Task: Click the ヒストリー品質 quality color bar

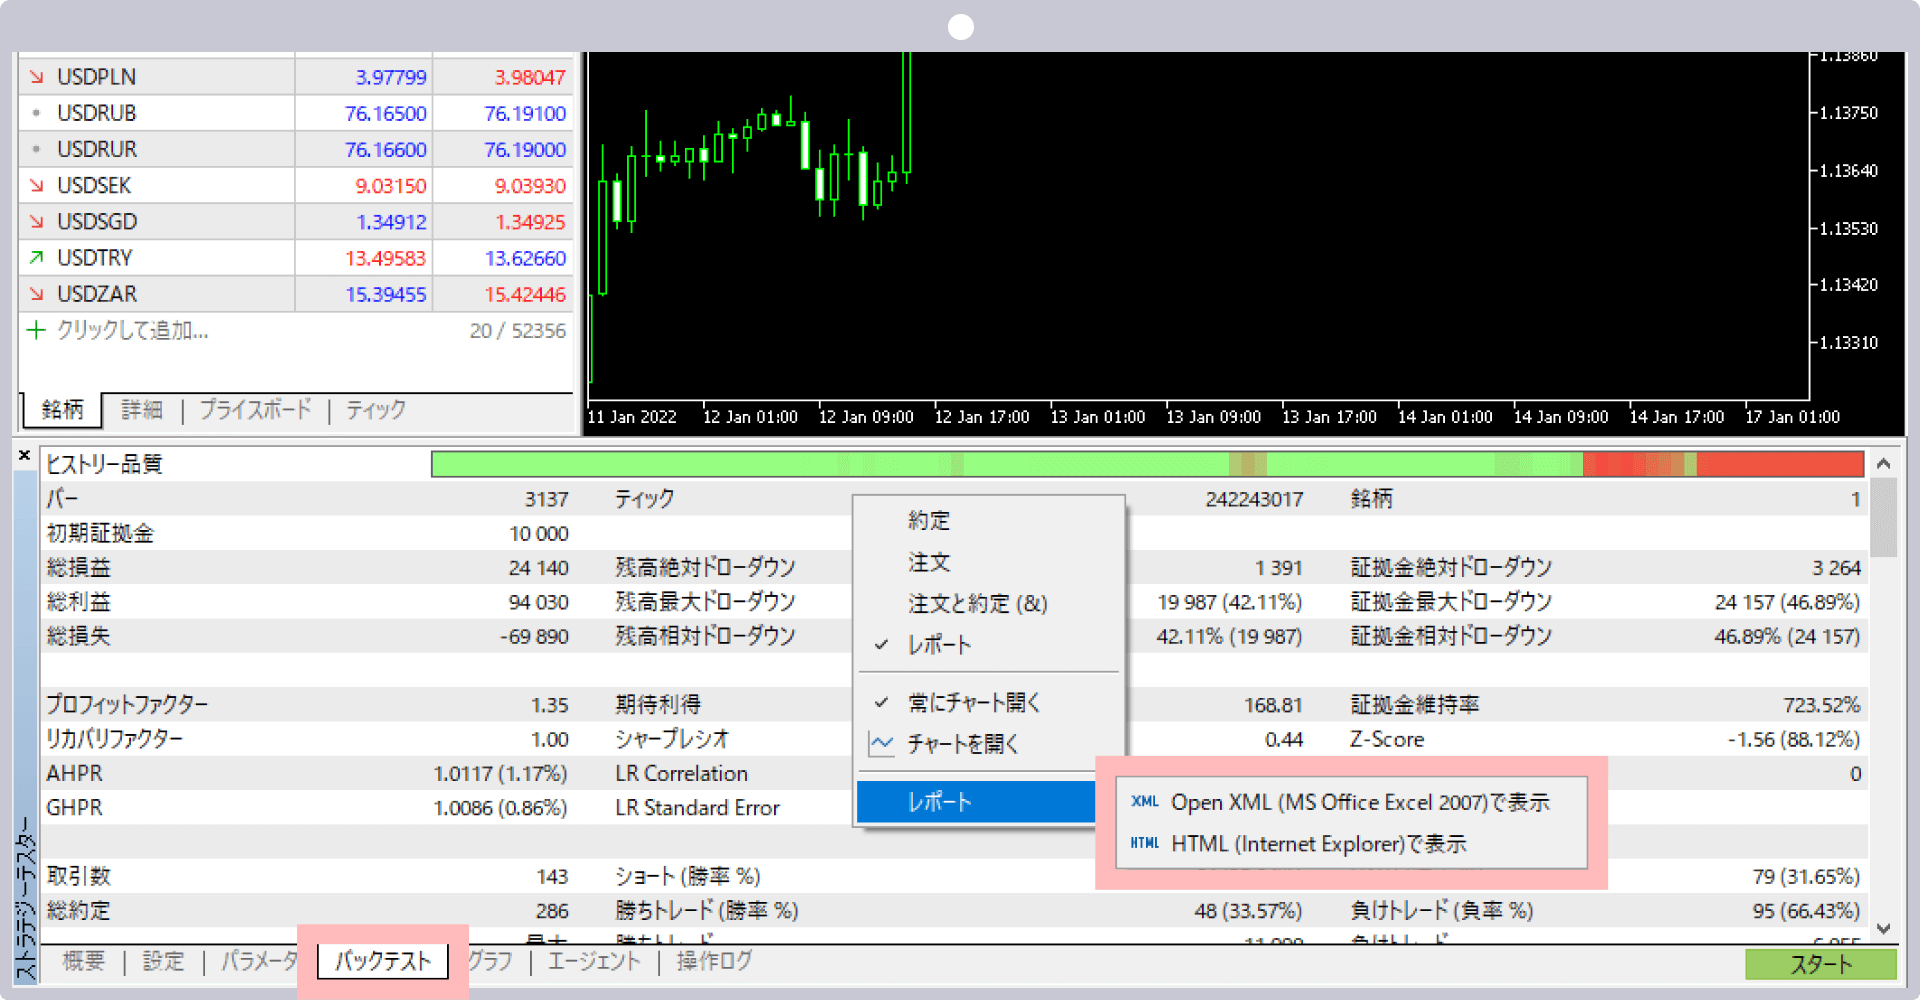Action: pyautogui.click(x=1147, y=464)
